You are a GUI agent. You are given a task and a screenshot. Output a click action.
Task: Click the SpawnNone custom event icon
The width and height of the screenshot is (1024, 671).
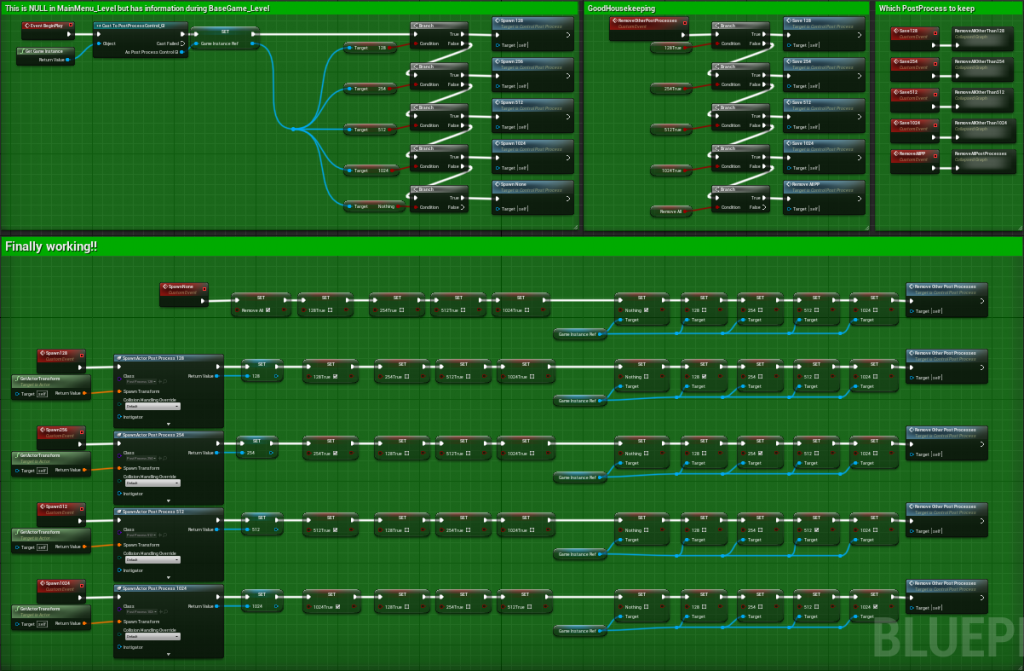[165, 287]
